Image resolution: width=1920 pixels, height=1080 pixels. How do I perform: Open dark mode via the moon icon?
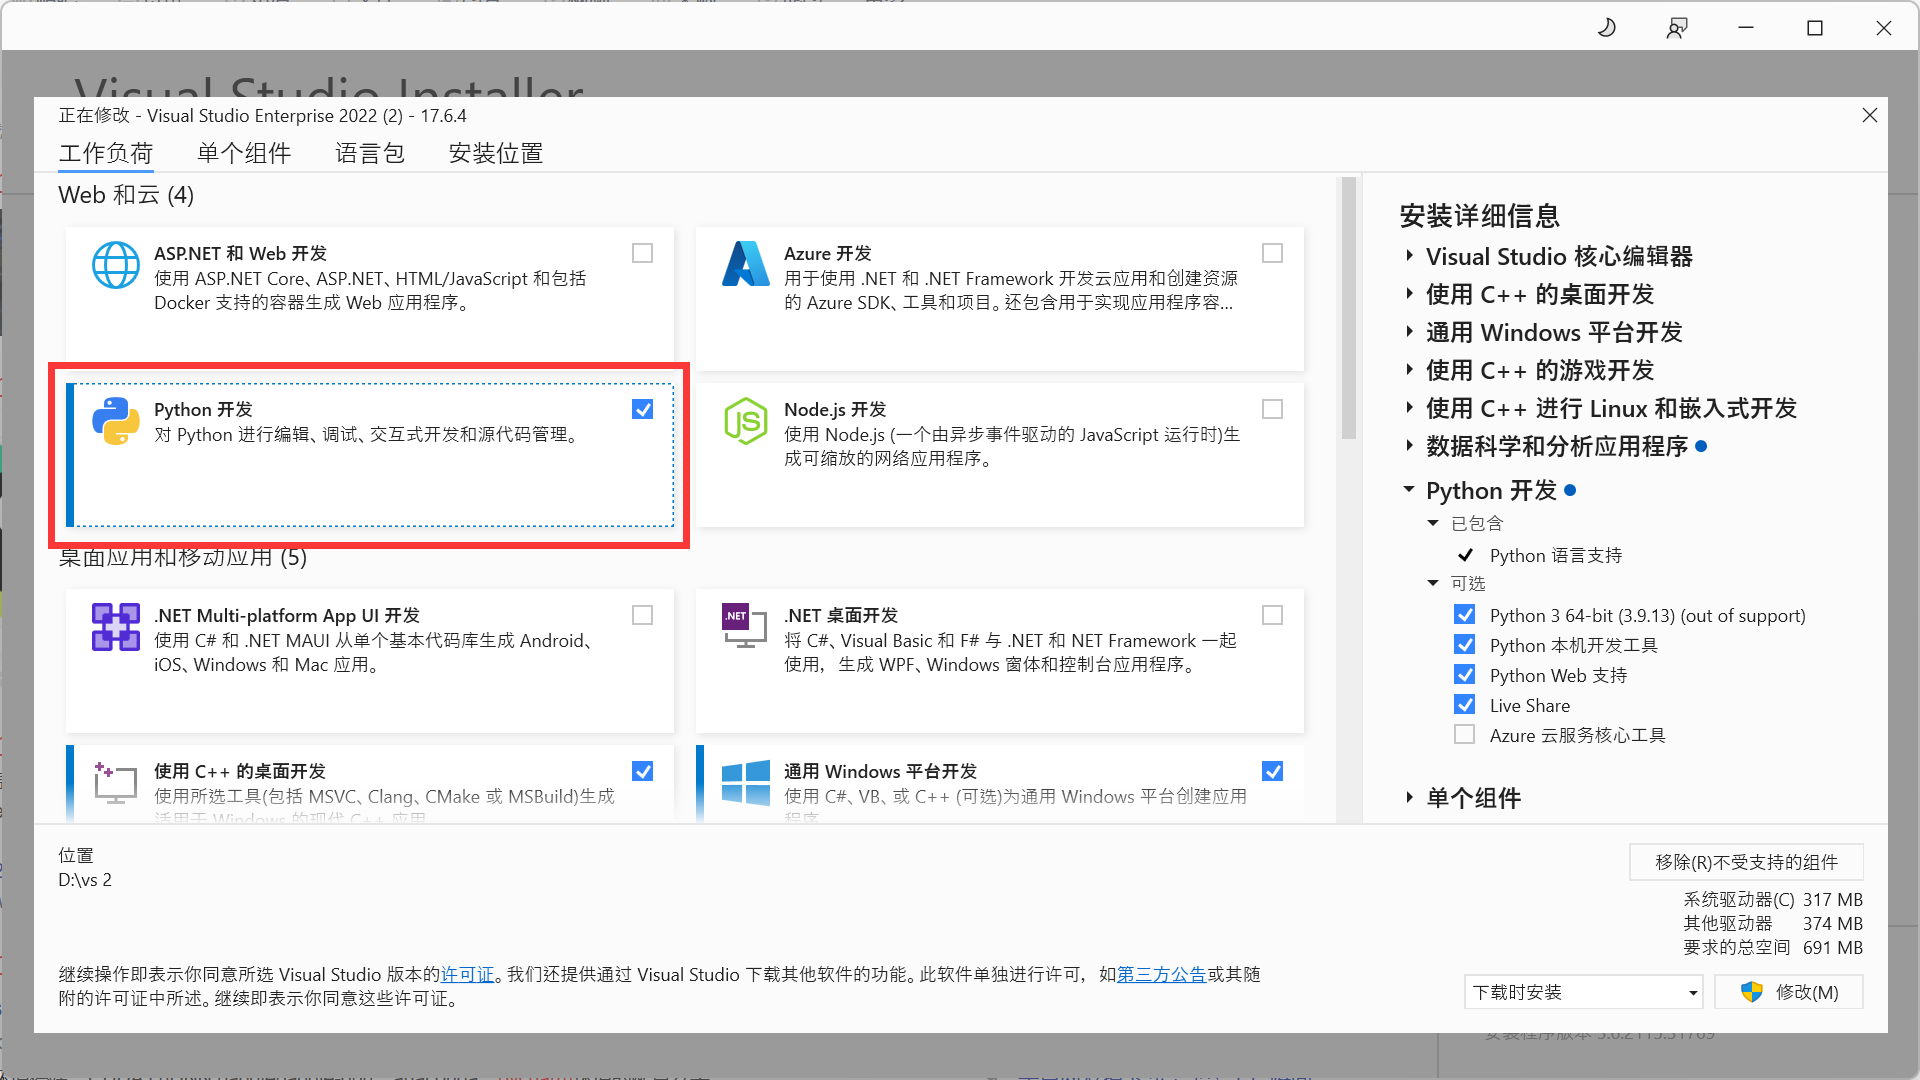pyautogui.click(x=1606, y=27)
